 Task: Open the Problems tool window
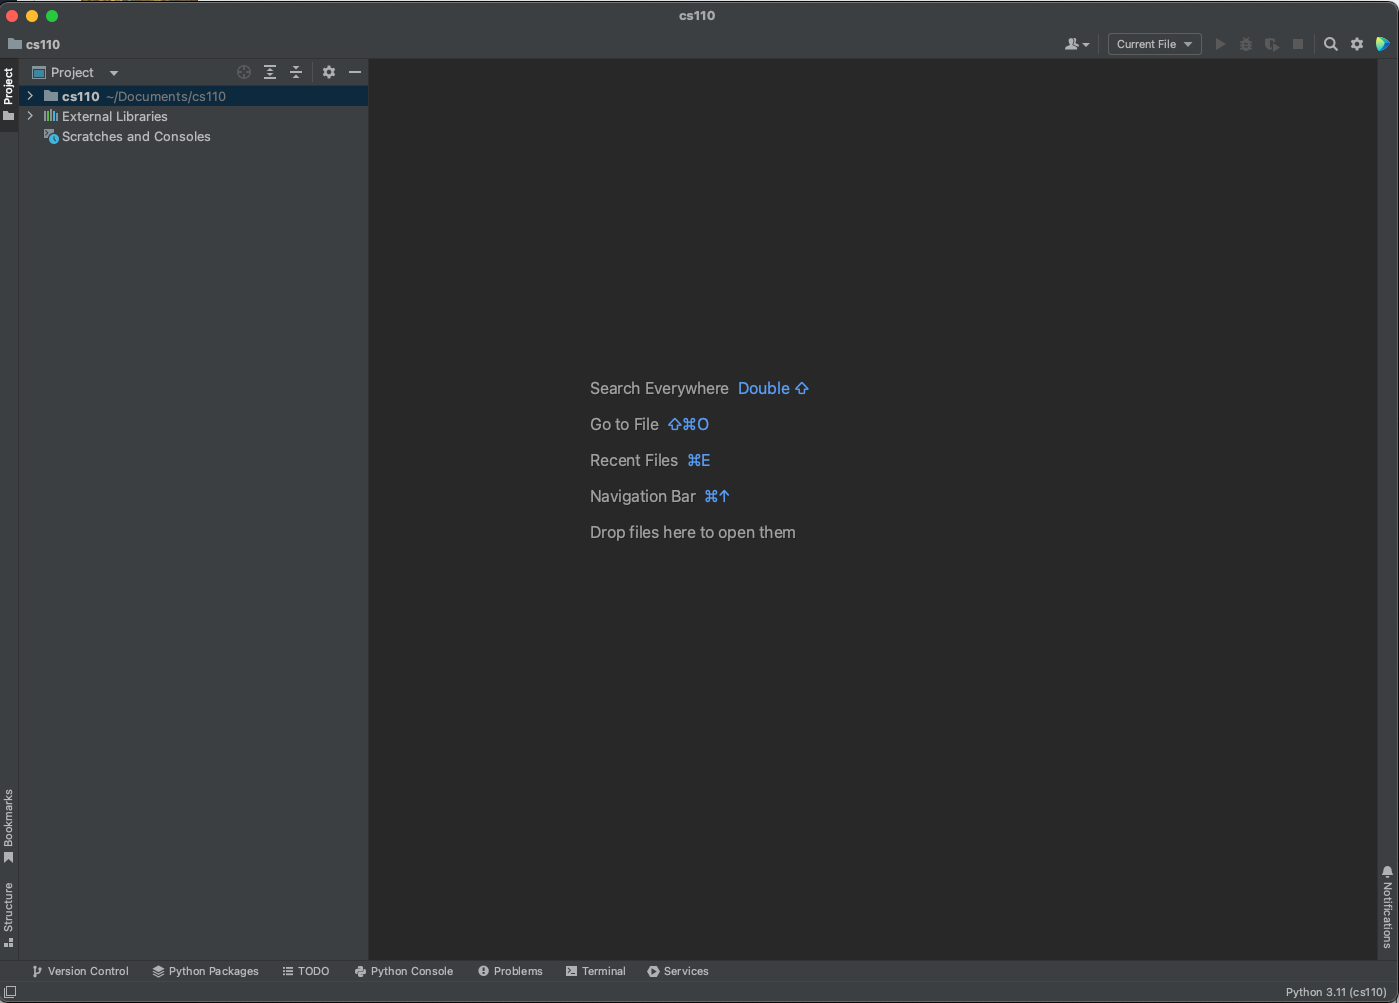click(510, 971)
